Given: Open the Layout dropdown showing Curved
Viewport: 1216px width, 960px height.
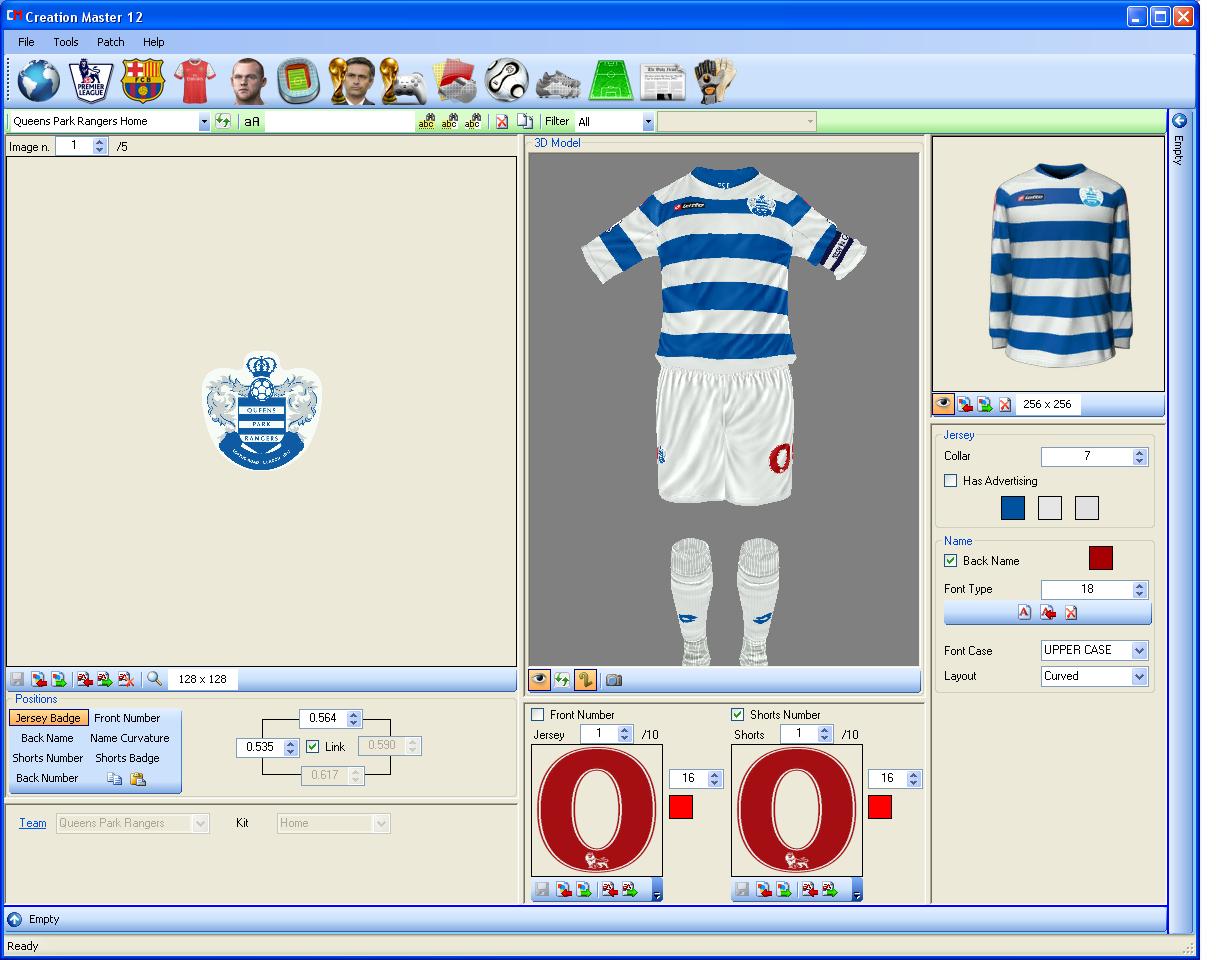Looking at the screenshot, I should [x=1093, y=676].
